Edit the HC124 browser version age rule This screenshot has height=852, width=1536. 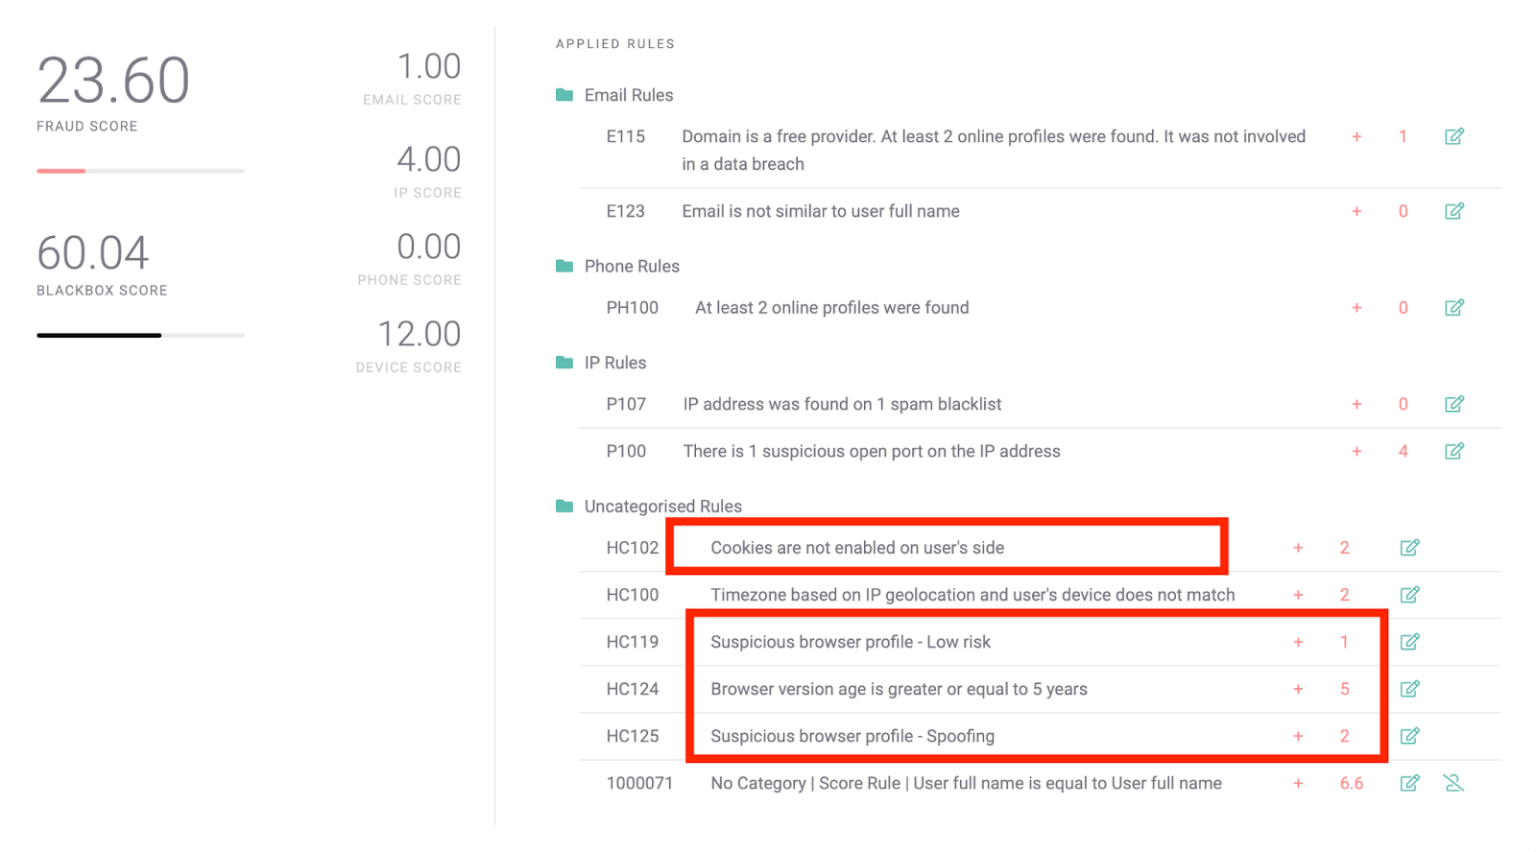click(1409, 689)
